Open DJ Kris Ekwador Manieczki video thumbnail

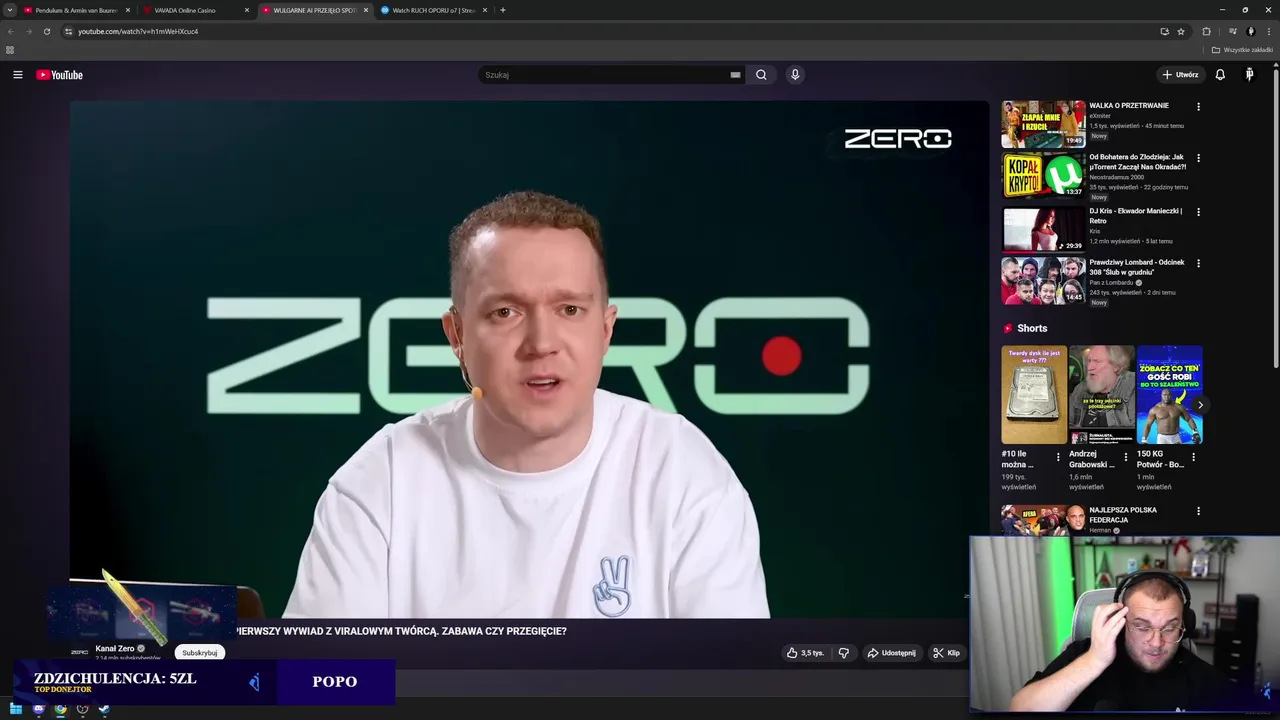(x=1043, y=229)
